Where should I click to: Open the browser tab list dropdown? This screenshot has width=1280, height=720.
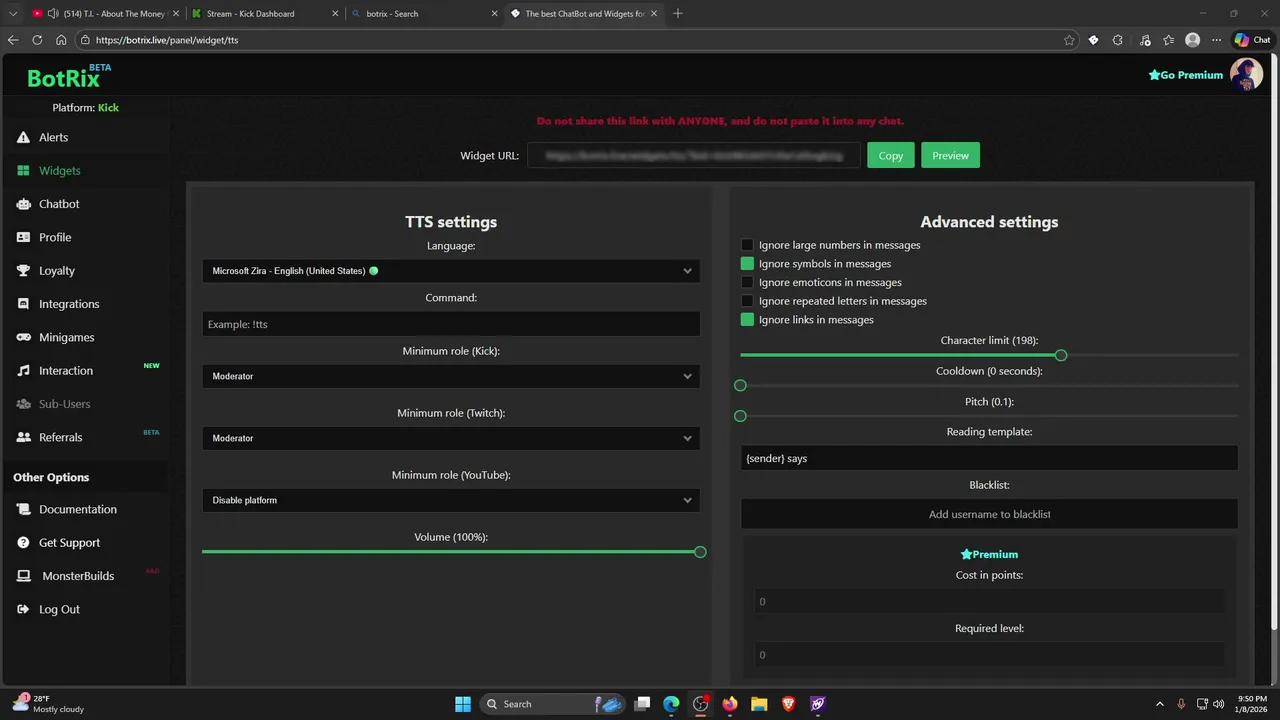pos(13,13)
